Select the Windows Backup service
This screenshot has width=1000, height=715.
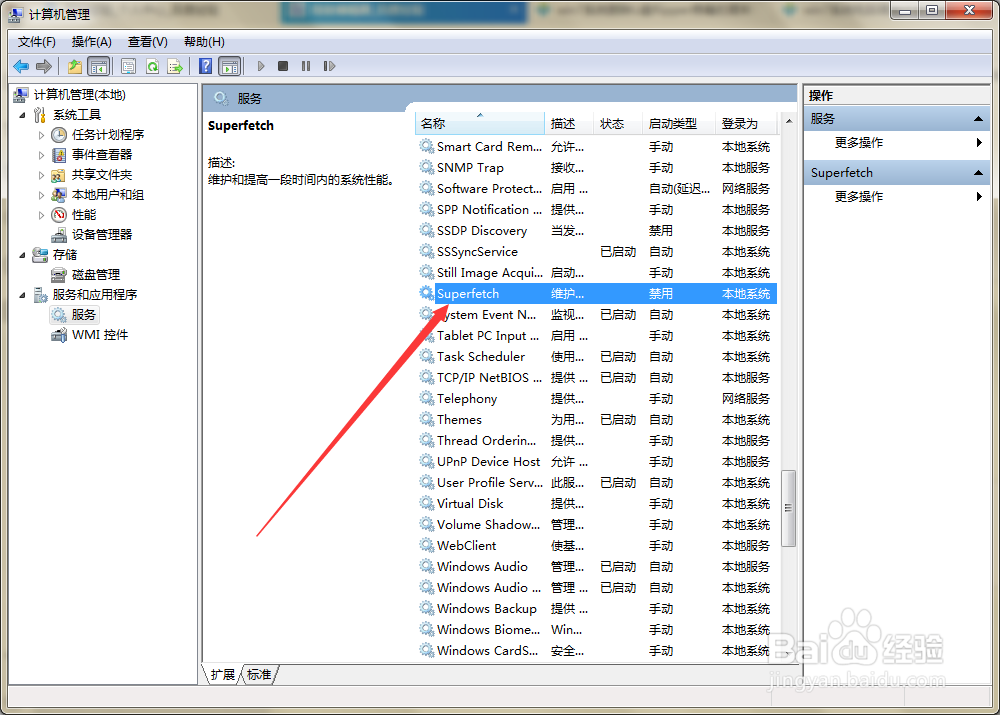pos(597,608)
